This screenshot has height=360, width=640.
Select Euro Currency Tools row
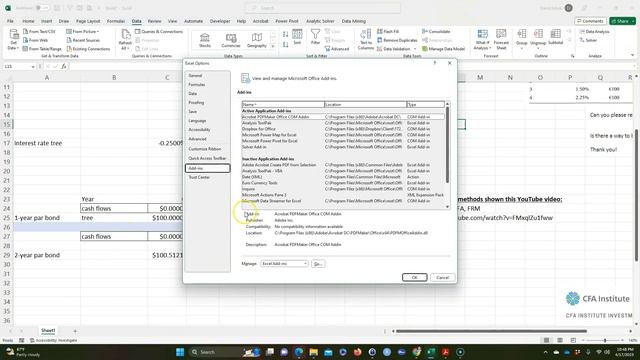[343, 183]
